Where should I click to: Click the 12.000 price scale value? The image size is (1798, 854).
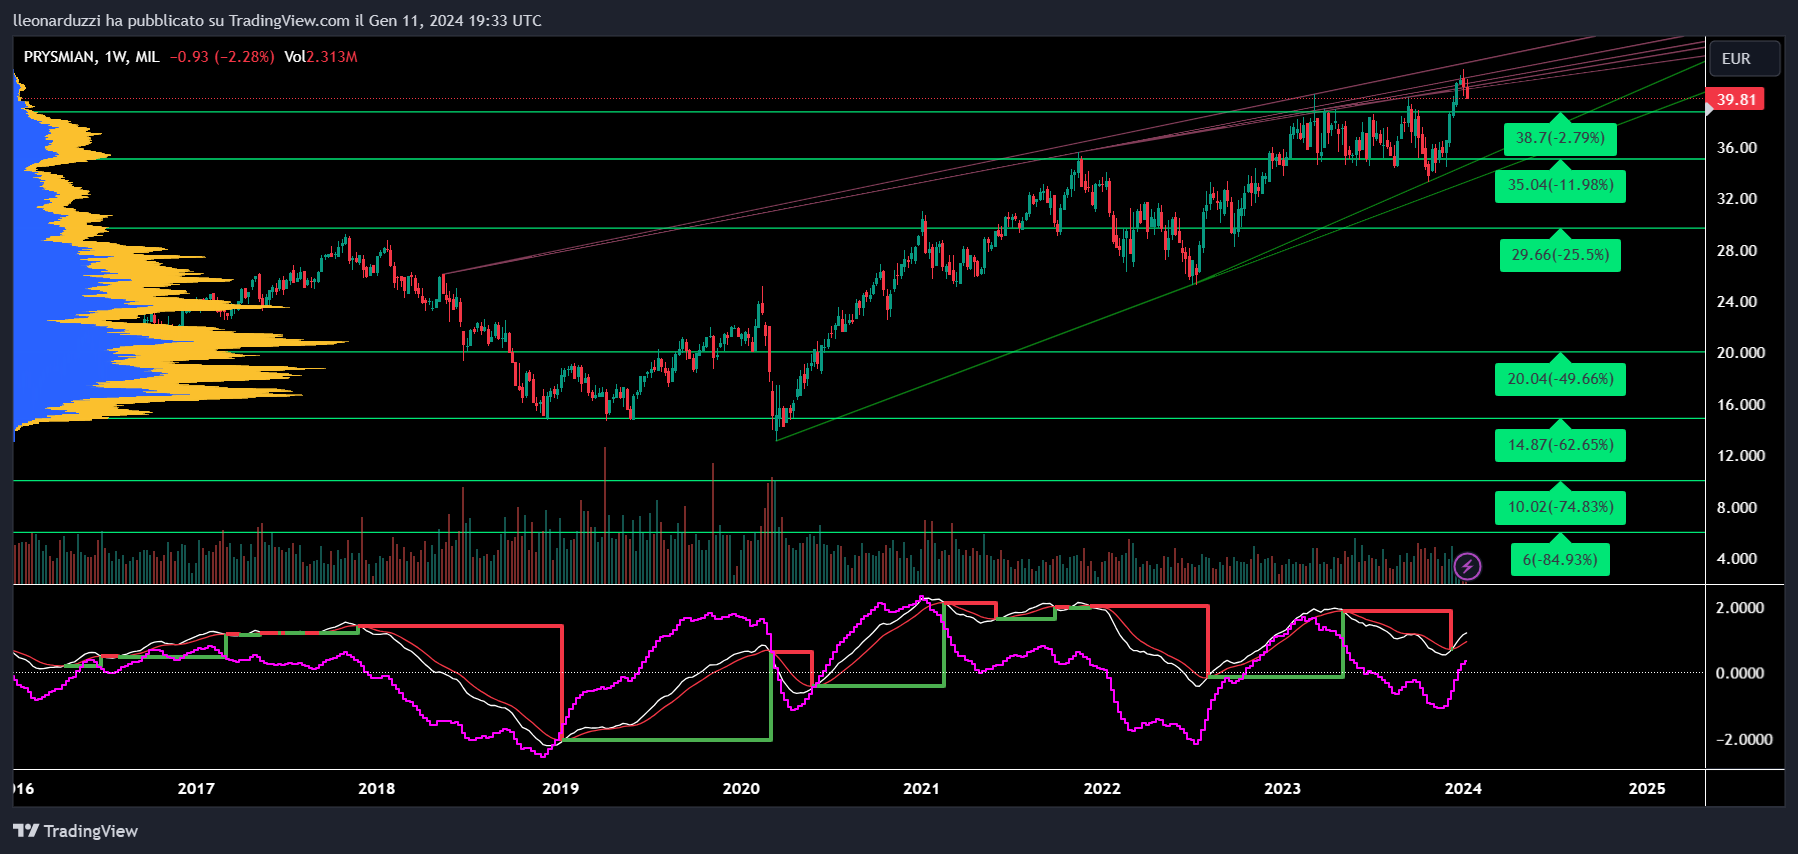click(x=1741, y=455)
